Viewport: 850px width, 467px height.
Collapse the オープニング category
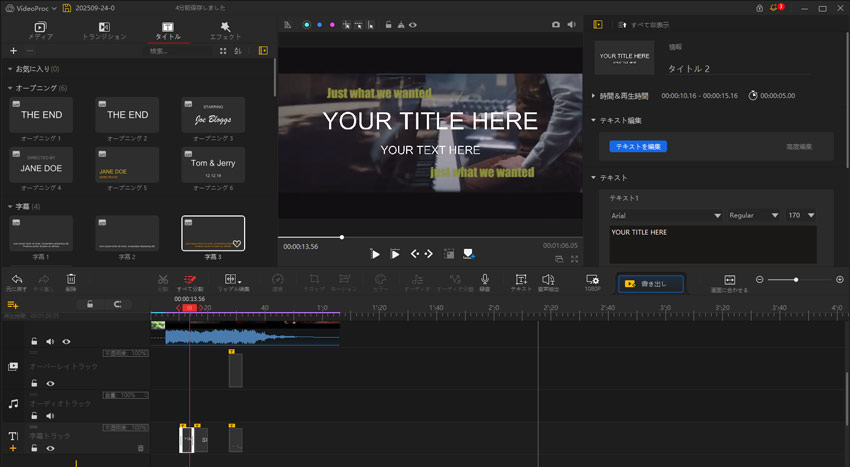coord(10,88)
